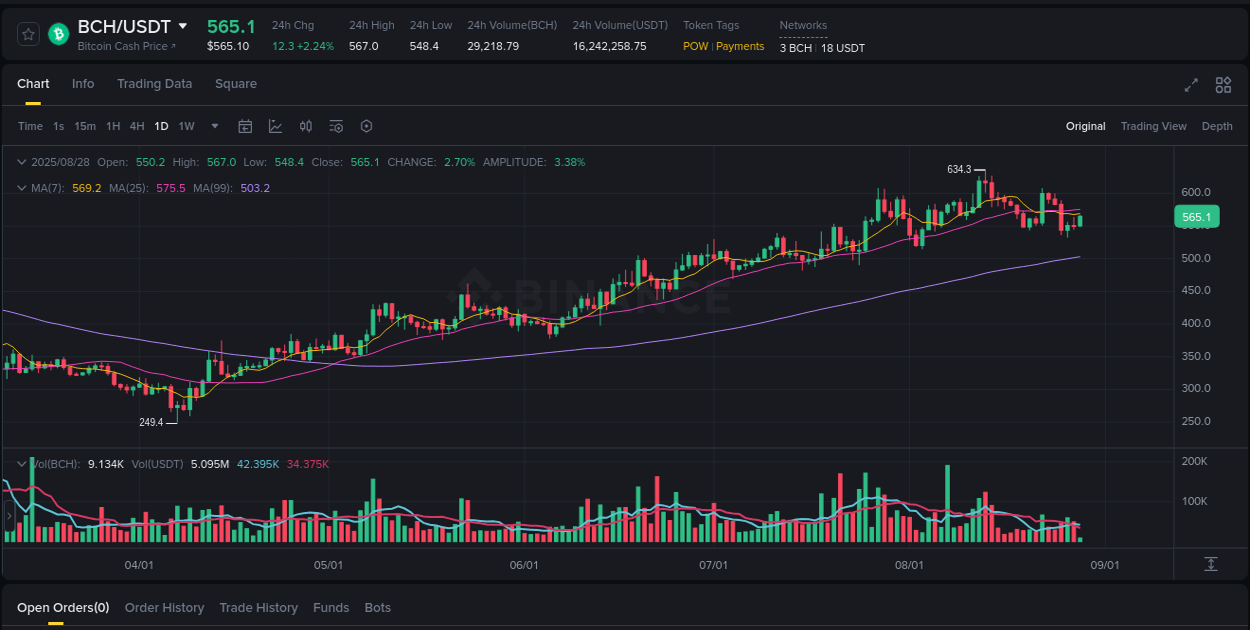
Task: Switch chart to Trading View mode
Action: 1153,126
